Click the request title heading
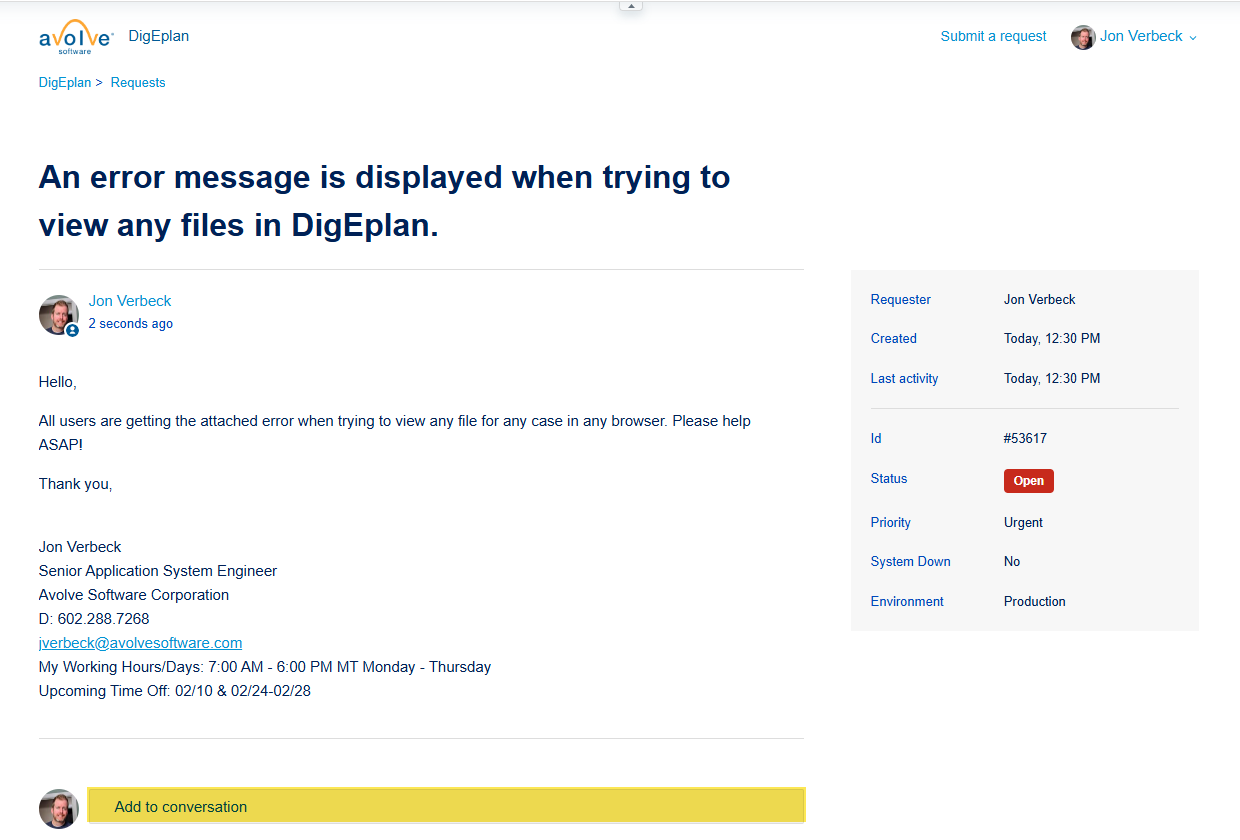Viewport: 1240px width, 840px height. (384, 201)
